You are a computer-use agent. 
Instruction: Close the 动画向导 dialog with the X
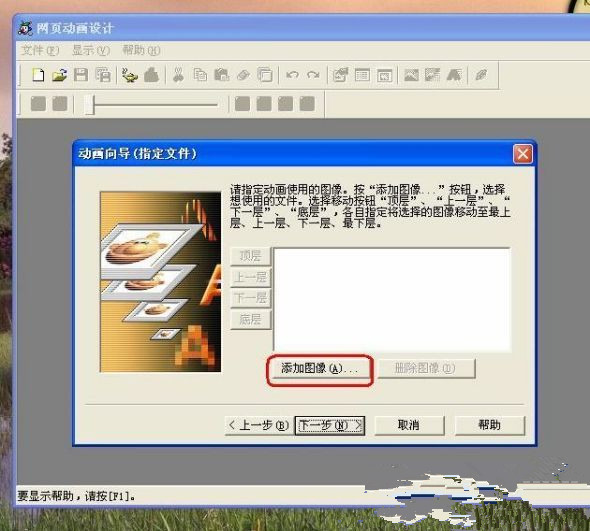click(523, 154)
